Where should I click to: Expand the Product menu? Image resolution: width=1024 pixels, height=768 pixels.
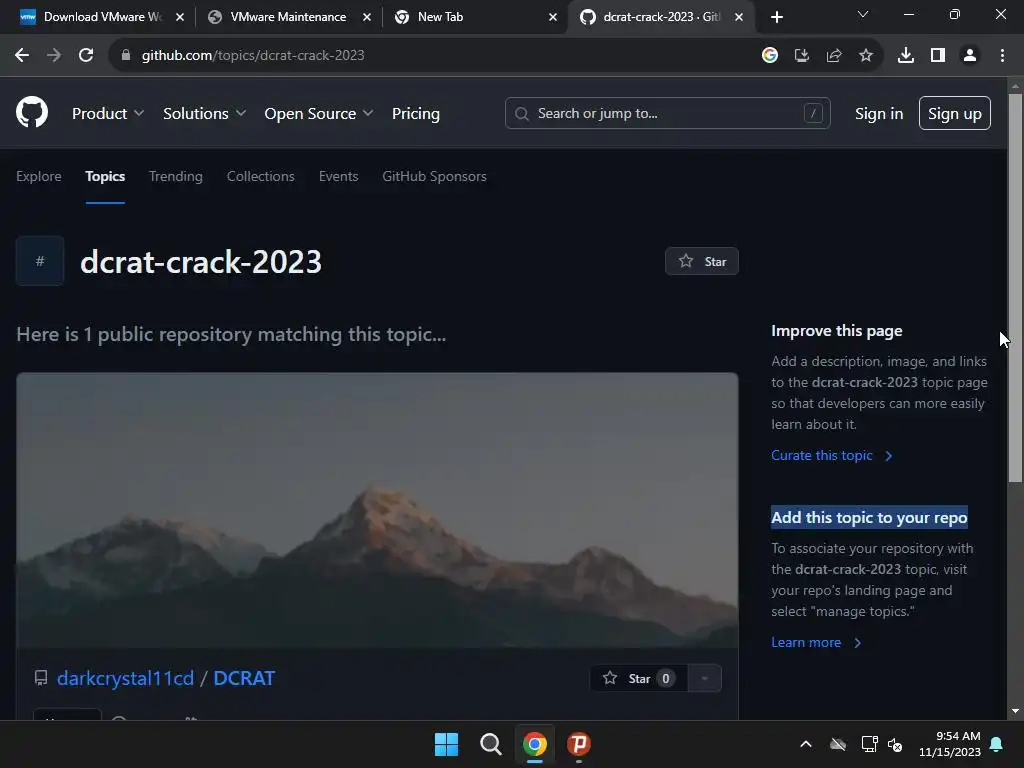[x=108, y=114]
